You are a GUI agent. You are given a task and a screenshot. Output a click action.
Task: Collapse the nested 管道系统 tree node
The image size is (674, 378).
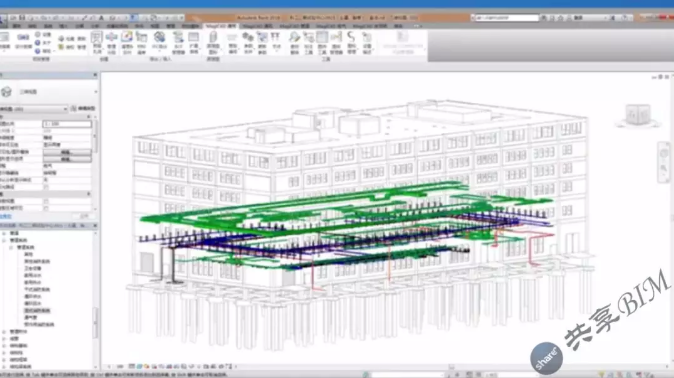tap(11, 248)
